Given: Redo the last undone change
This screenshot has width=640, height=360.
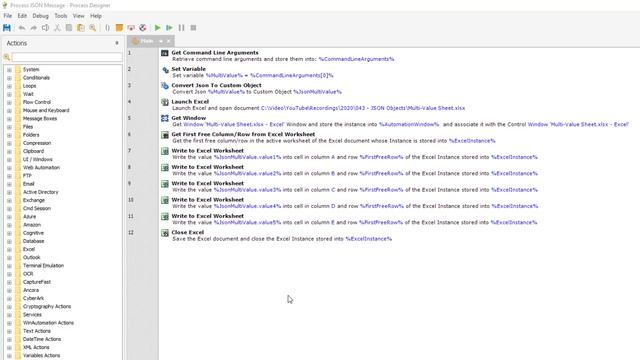Looking at the screenshot, I should click(33, 28).
